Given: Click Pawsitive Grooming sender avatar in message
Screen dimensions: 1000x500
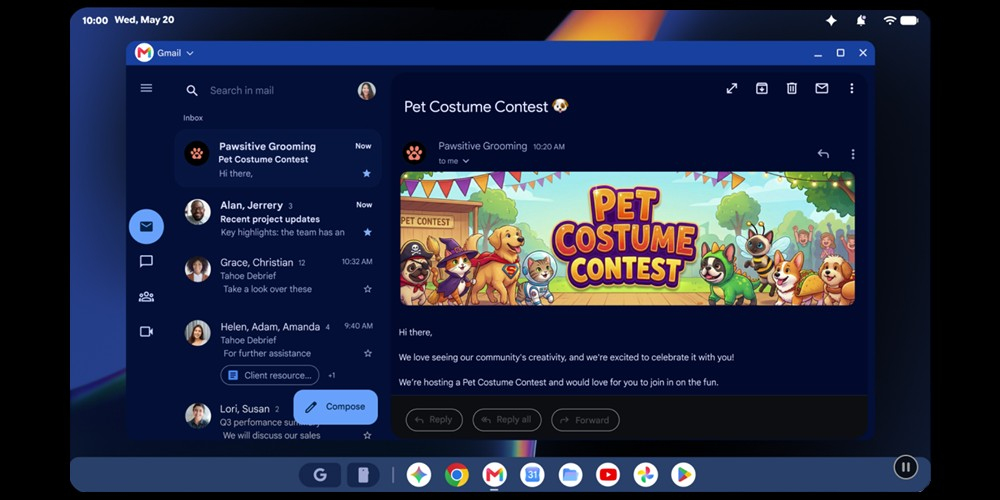Looking at the screenshot, I should (415, 153).
